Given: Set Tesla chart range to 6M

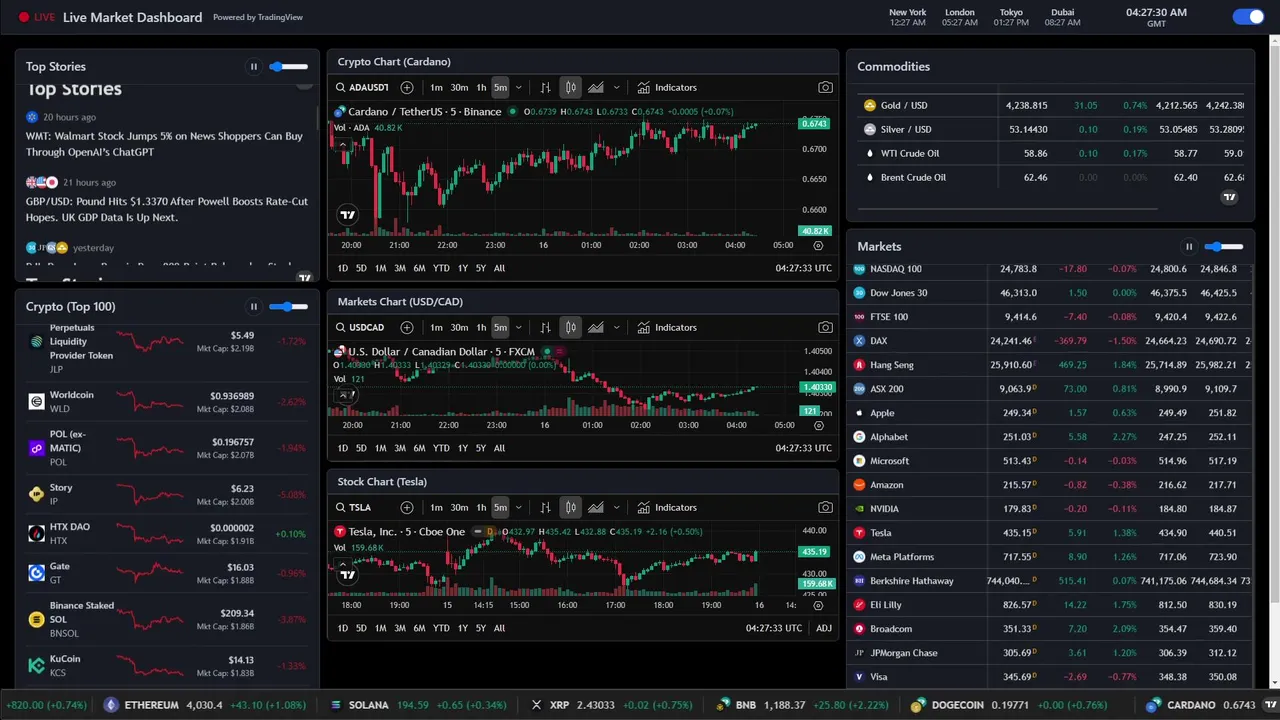Looking at the screenshot, I should (419, 628).
